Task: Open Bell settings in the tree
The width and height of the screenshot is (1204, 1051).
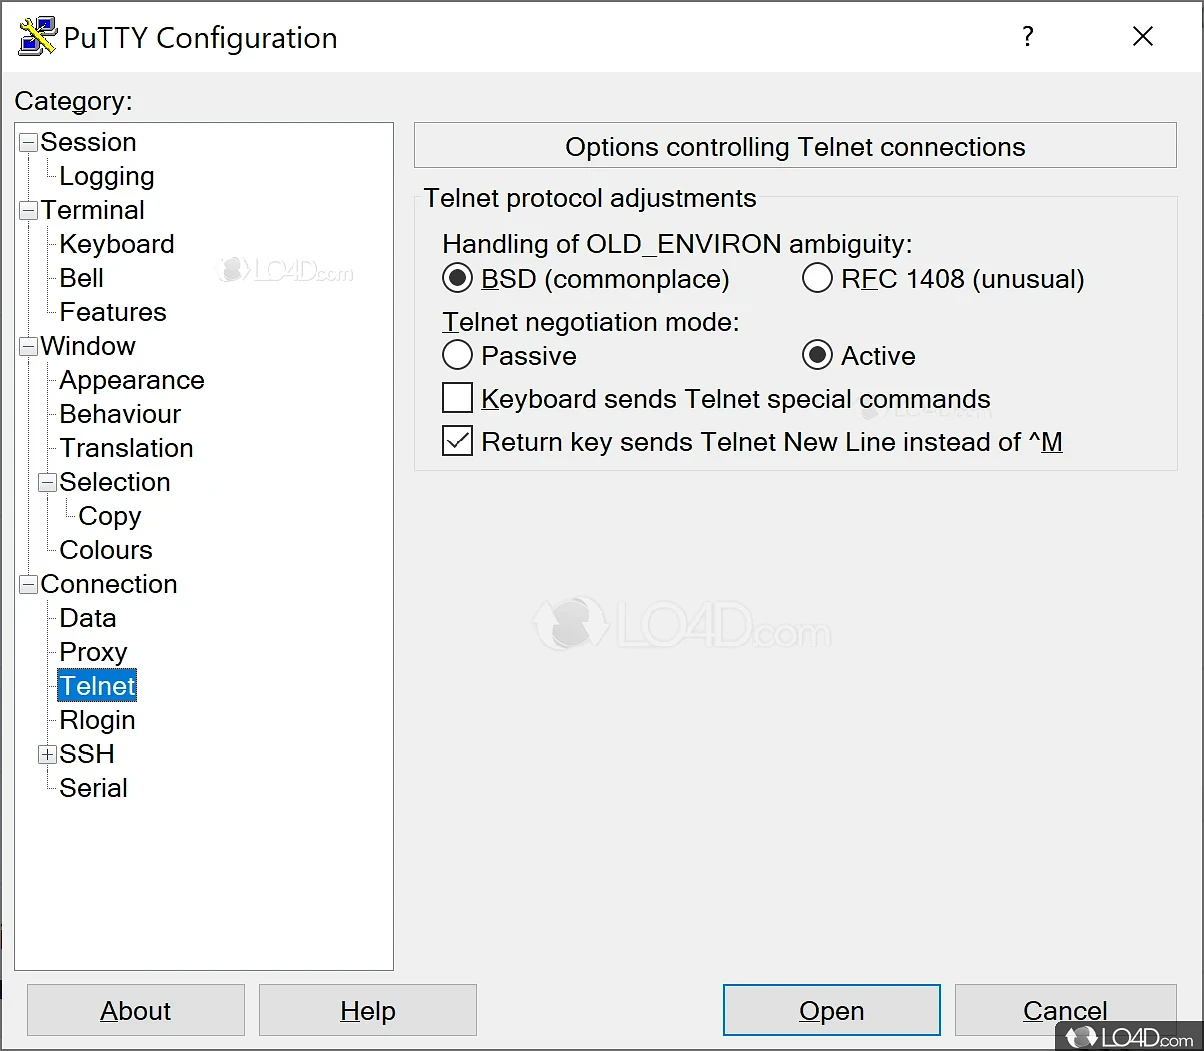Action: click(82, 278)
